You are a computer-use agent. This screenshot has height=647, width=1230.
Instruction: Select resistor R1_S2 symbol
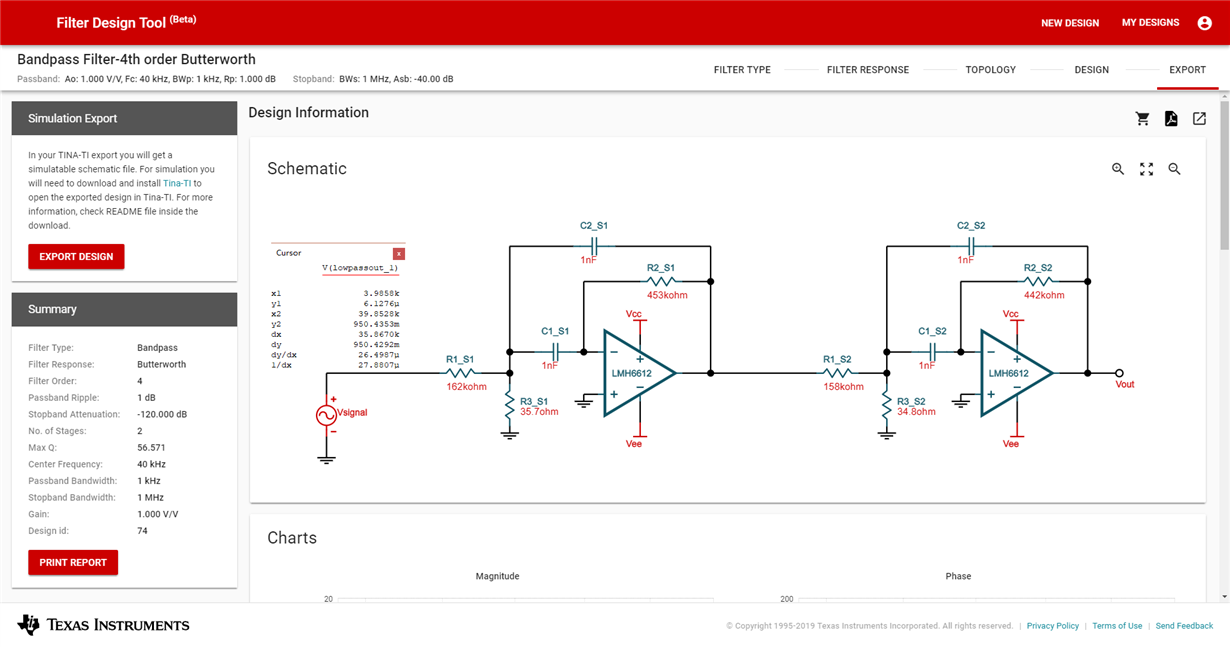838,373
